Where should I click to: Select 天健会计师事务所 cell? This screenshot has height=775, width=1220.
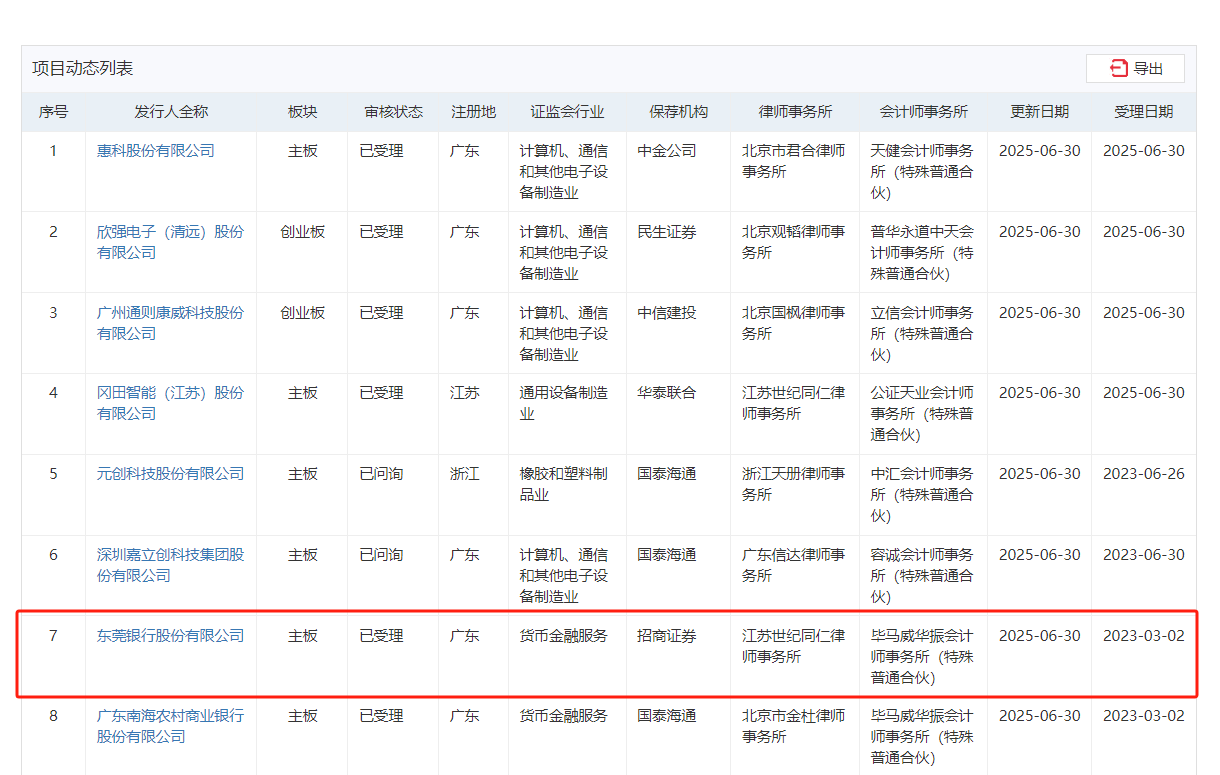[x=922, y=171]
